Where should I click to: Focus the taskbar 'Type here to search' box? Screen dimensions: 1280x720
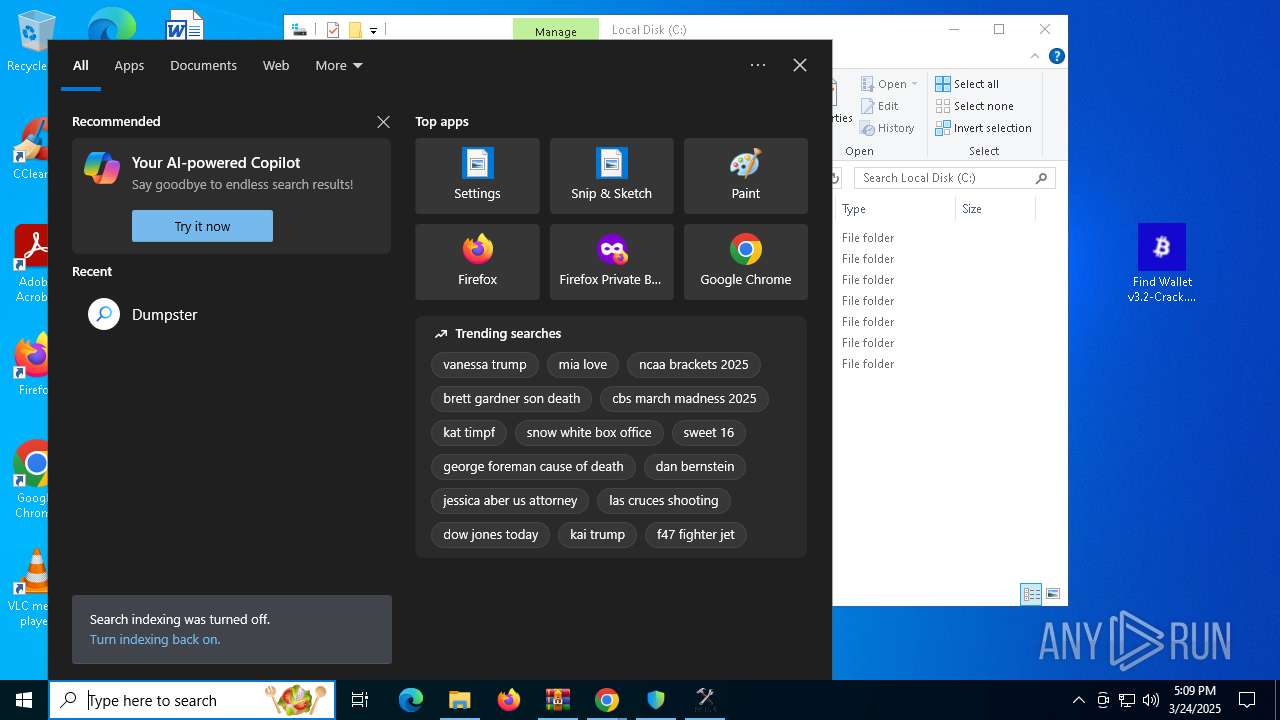coord(192,700)
